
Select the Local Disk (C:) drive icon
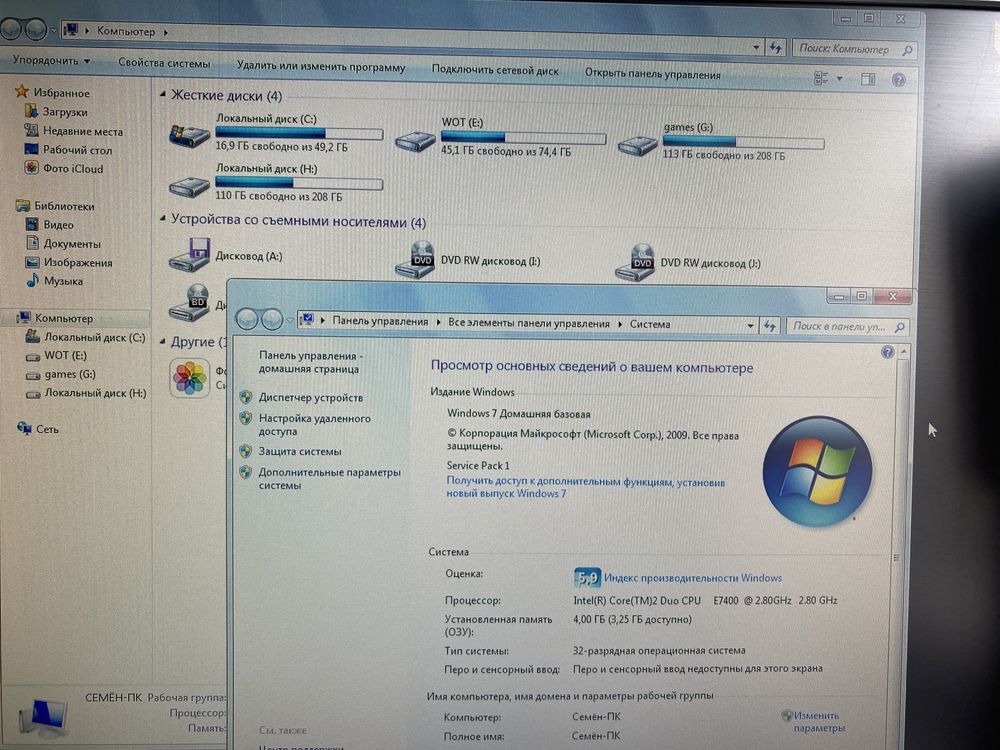click(189, 135)
